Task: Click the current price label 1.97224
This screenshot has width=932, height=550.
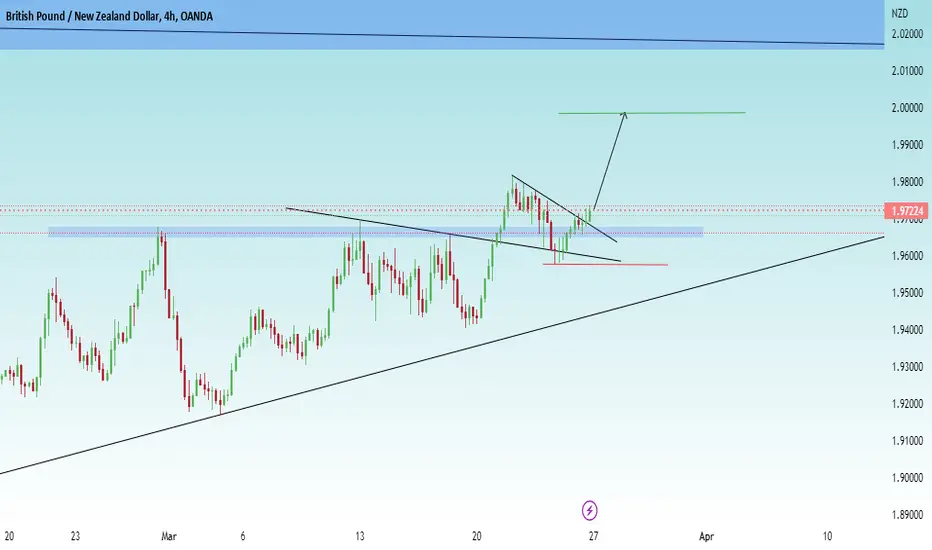Action: (x=906, y=210)
